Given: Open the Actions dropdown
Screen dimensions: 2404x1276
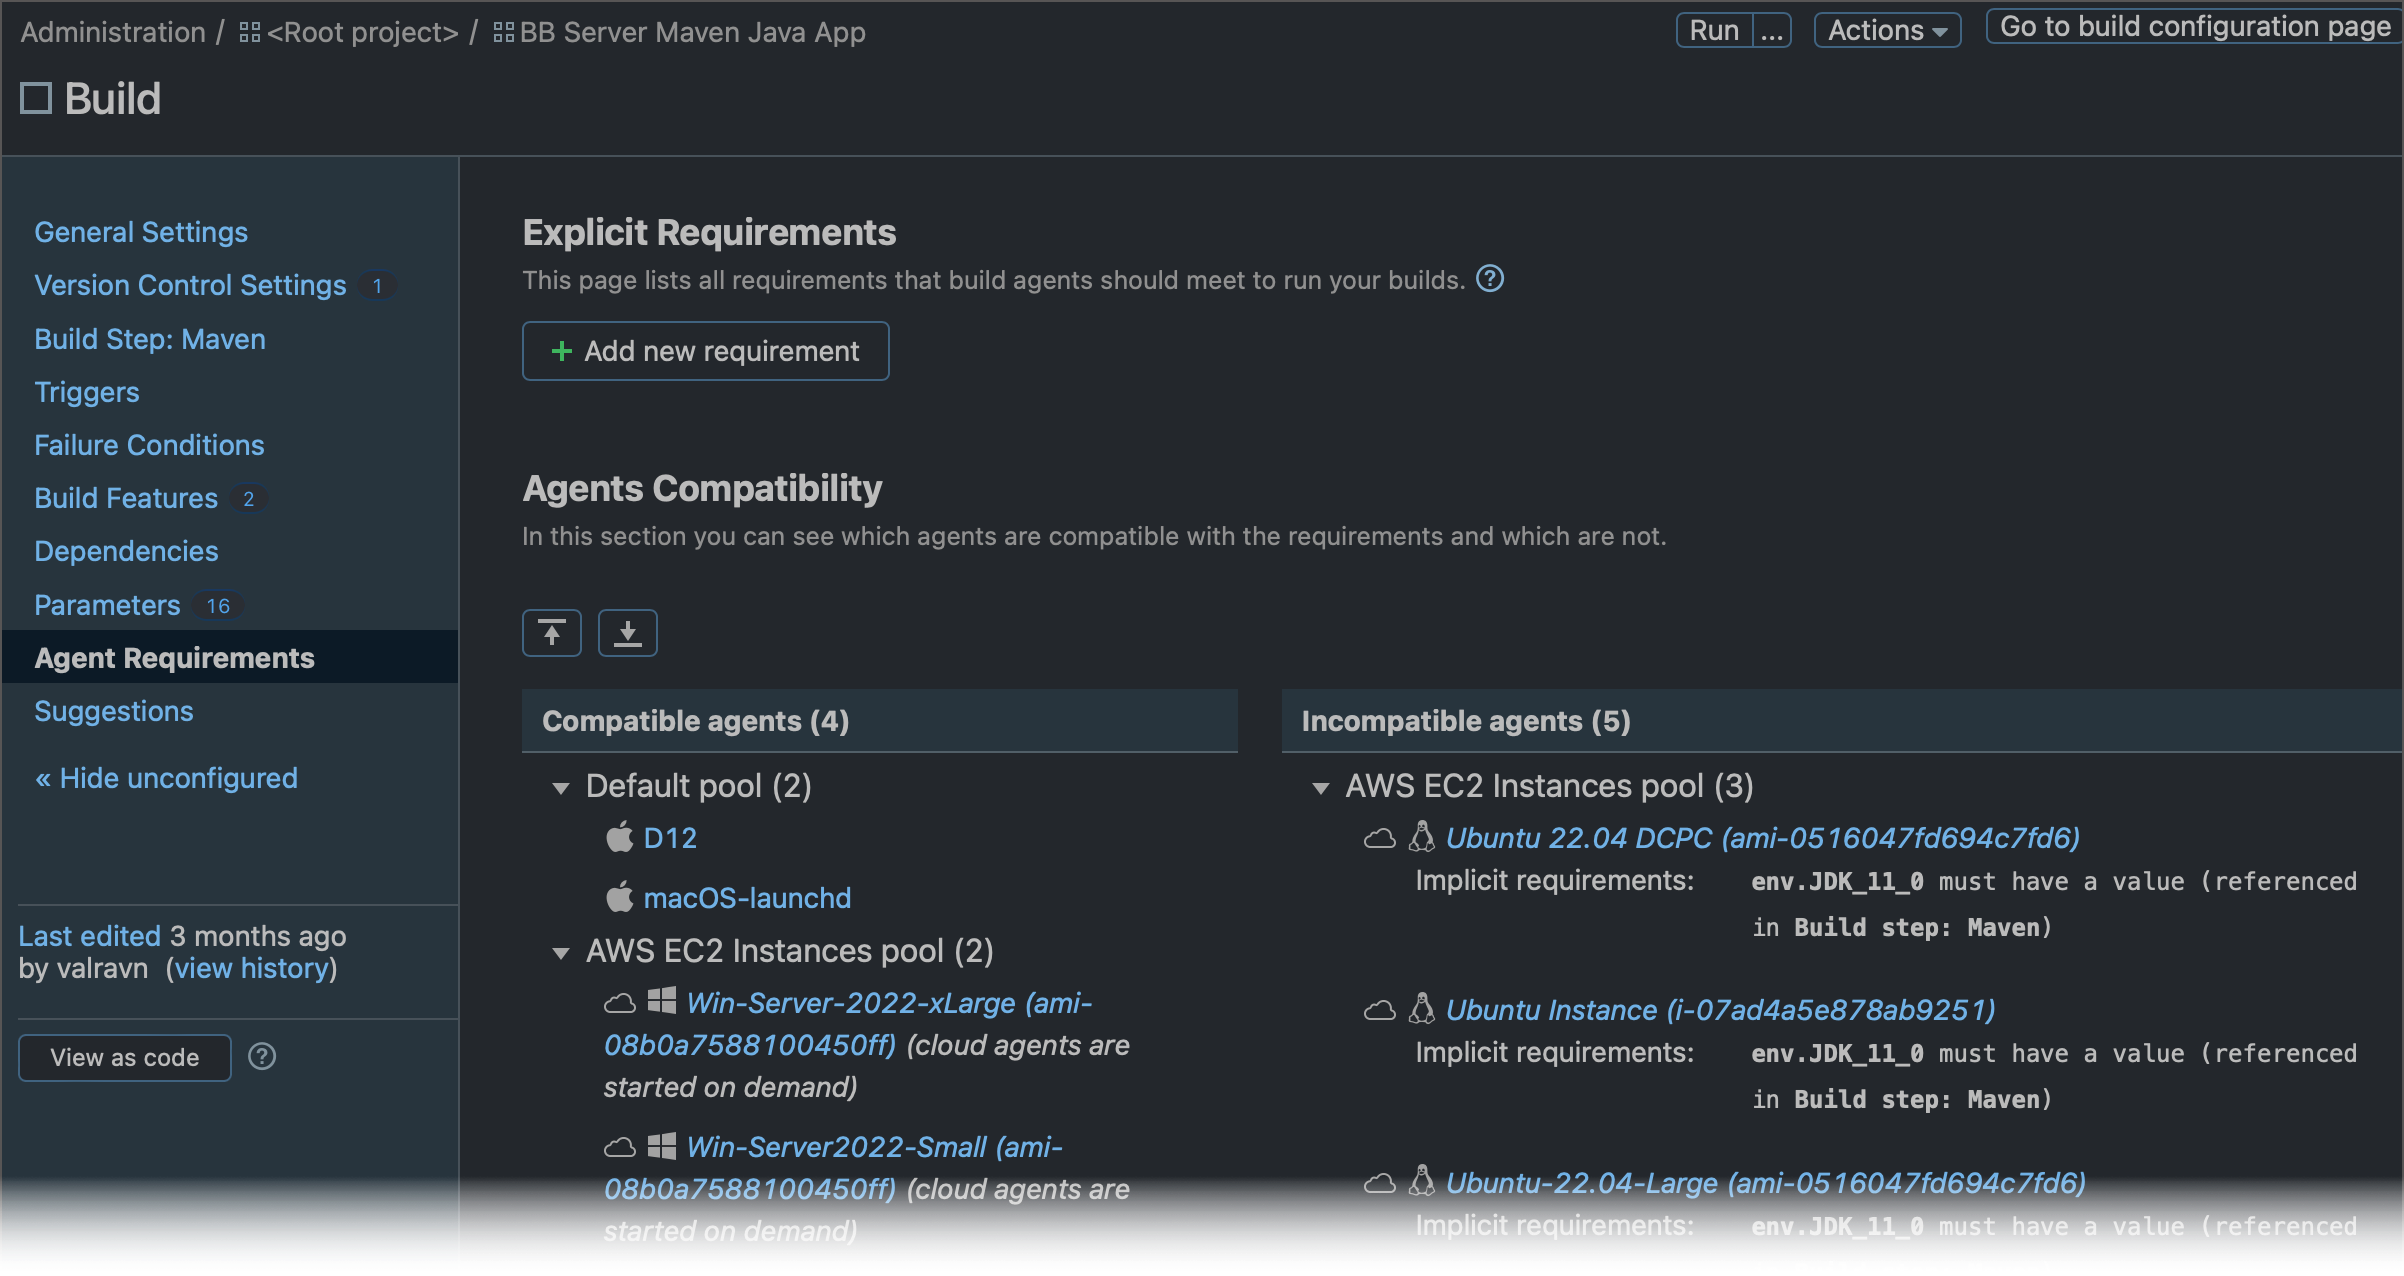Looking at the screenshot, I should [1886, 29].
